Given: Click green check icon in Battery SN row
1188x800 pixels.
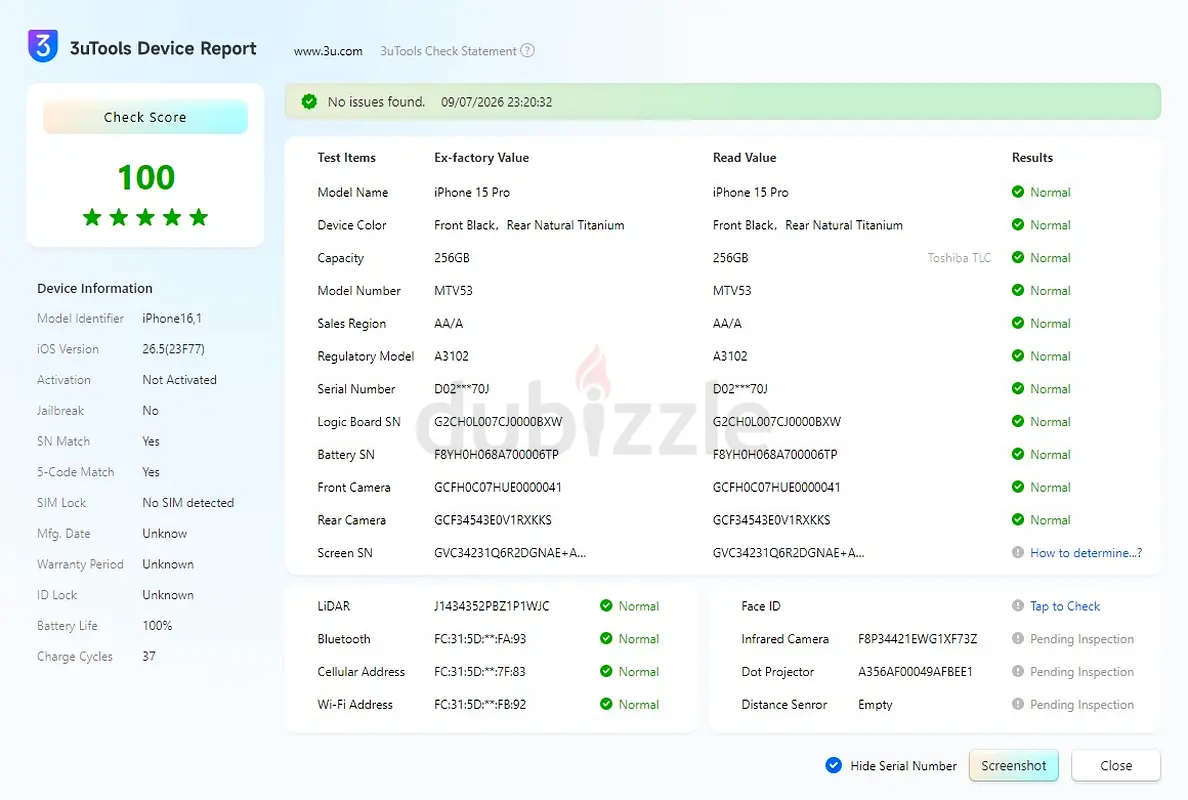Looking at the screenshot, I should pyautogui.click(x=1018, y=454).
